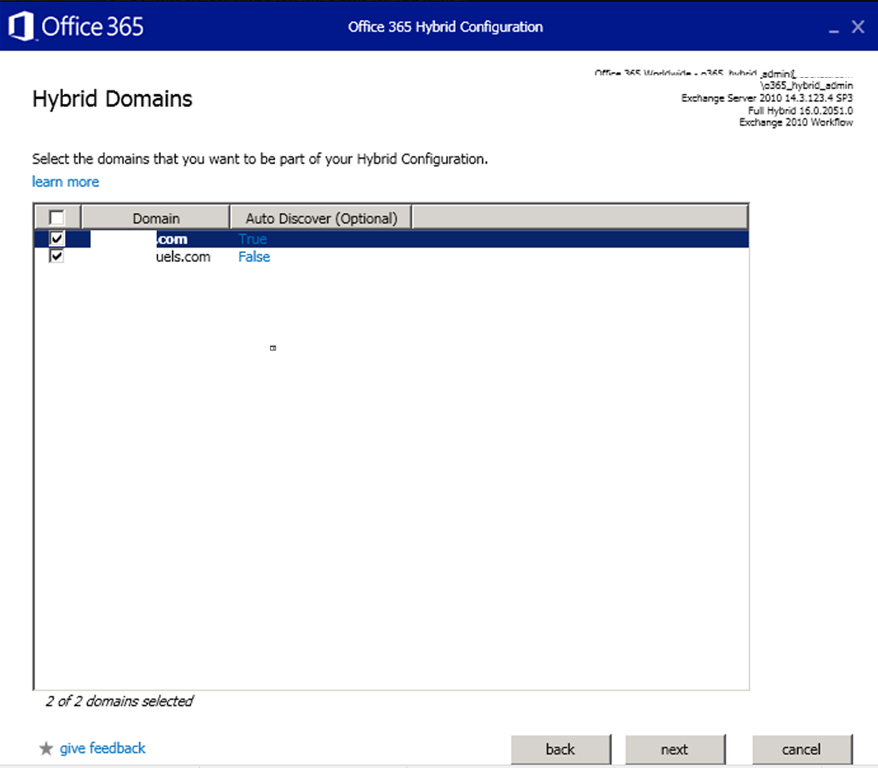Viewport: 878px width, 768px height.
Task: Click the True Auto Discover value
Action: coord(253,239)
